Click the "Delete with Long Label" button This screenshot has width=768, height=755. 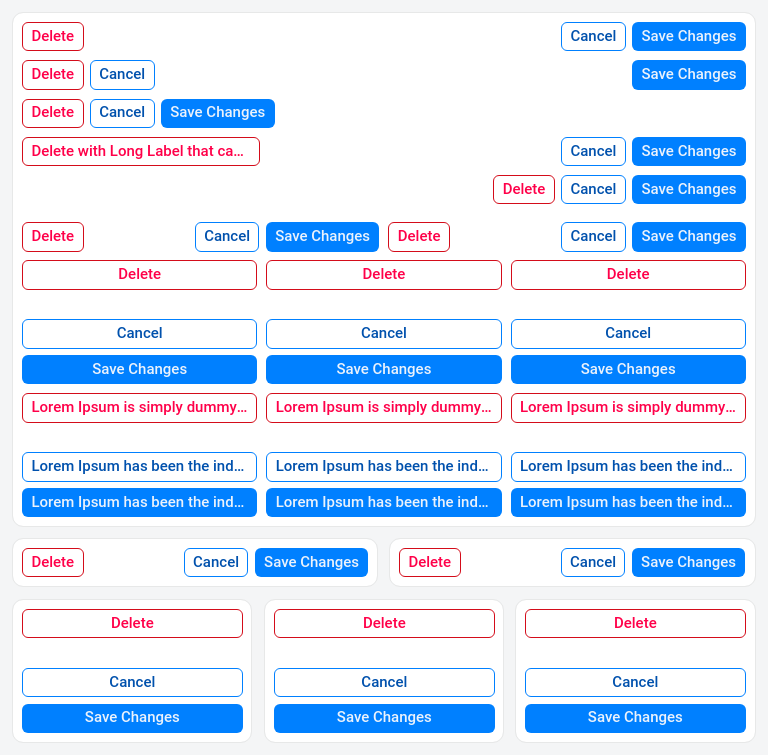140,151
